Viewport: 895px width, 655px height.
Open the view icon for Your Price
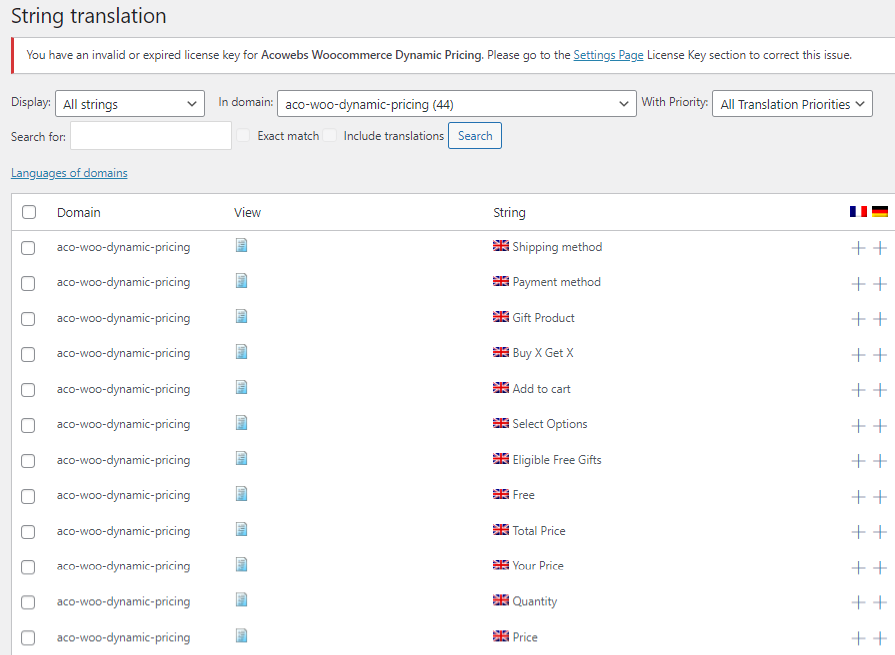(241, 565)
